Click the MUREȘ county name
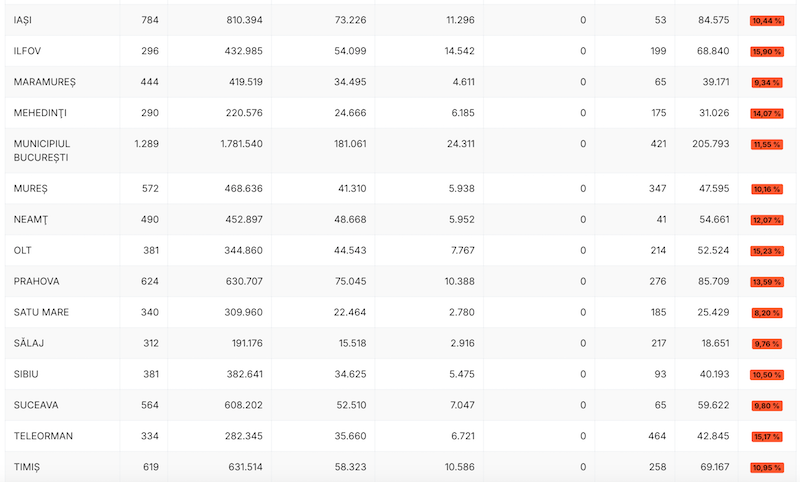 click(31, 189)
